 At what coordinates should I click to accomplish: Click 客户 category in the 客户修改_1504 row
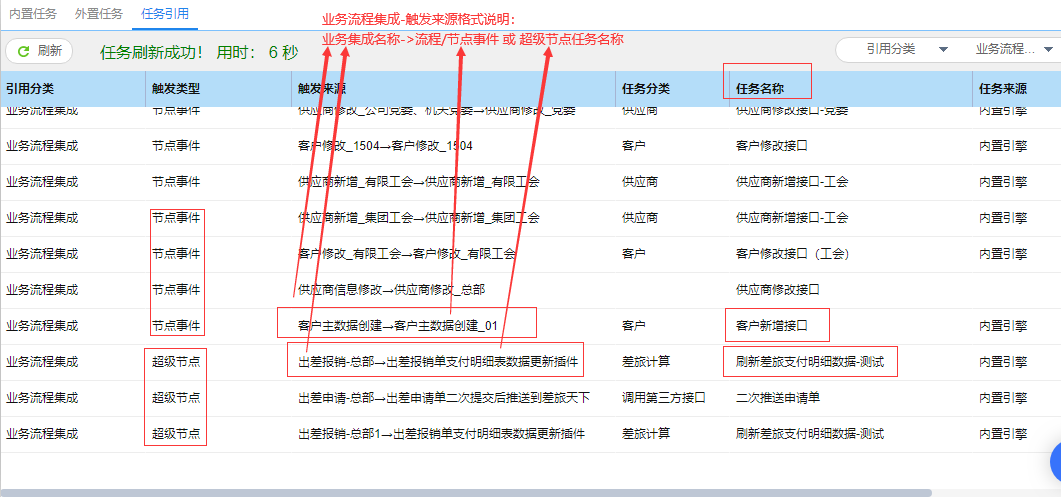633,146
